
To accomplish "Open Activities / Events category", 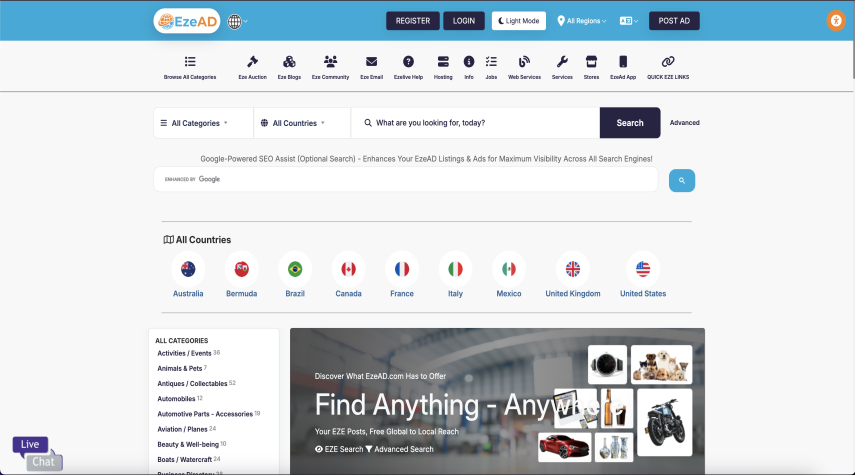I will (x=184, y=353).
